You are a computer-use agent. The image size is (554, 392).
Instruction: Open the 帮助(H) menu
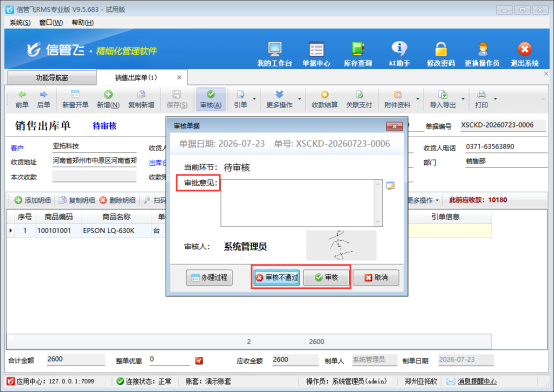coord(83,23)
